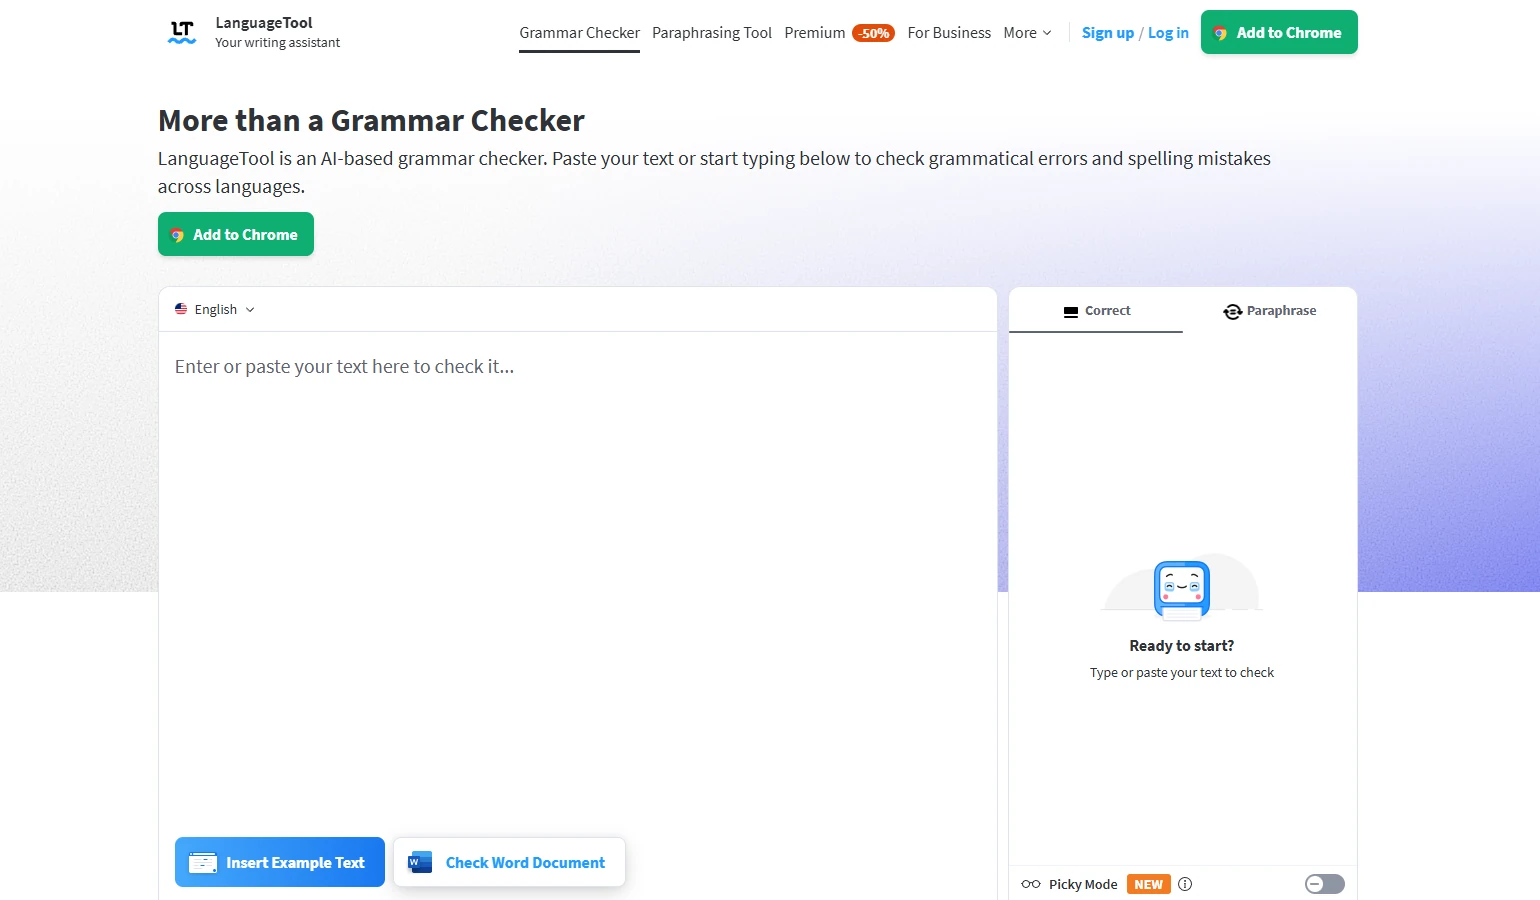Click the Picky Mode info icon
Viewport: 1540px width, 900px height.
click(x=1185, y=884)
